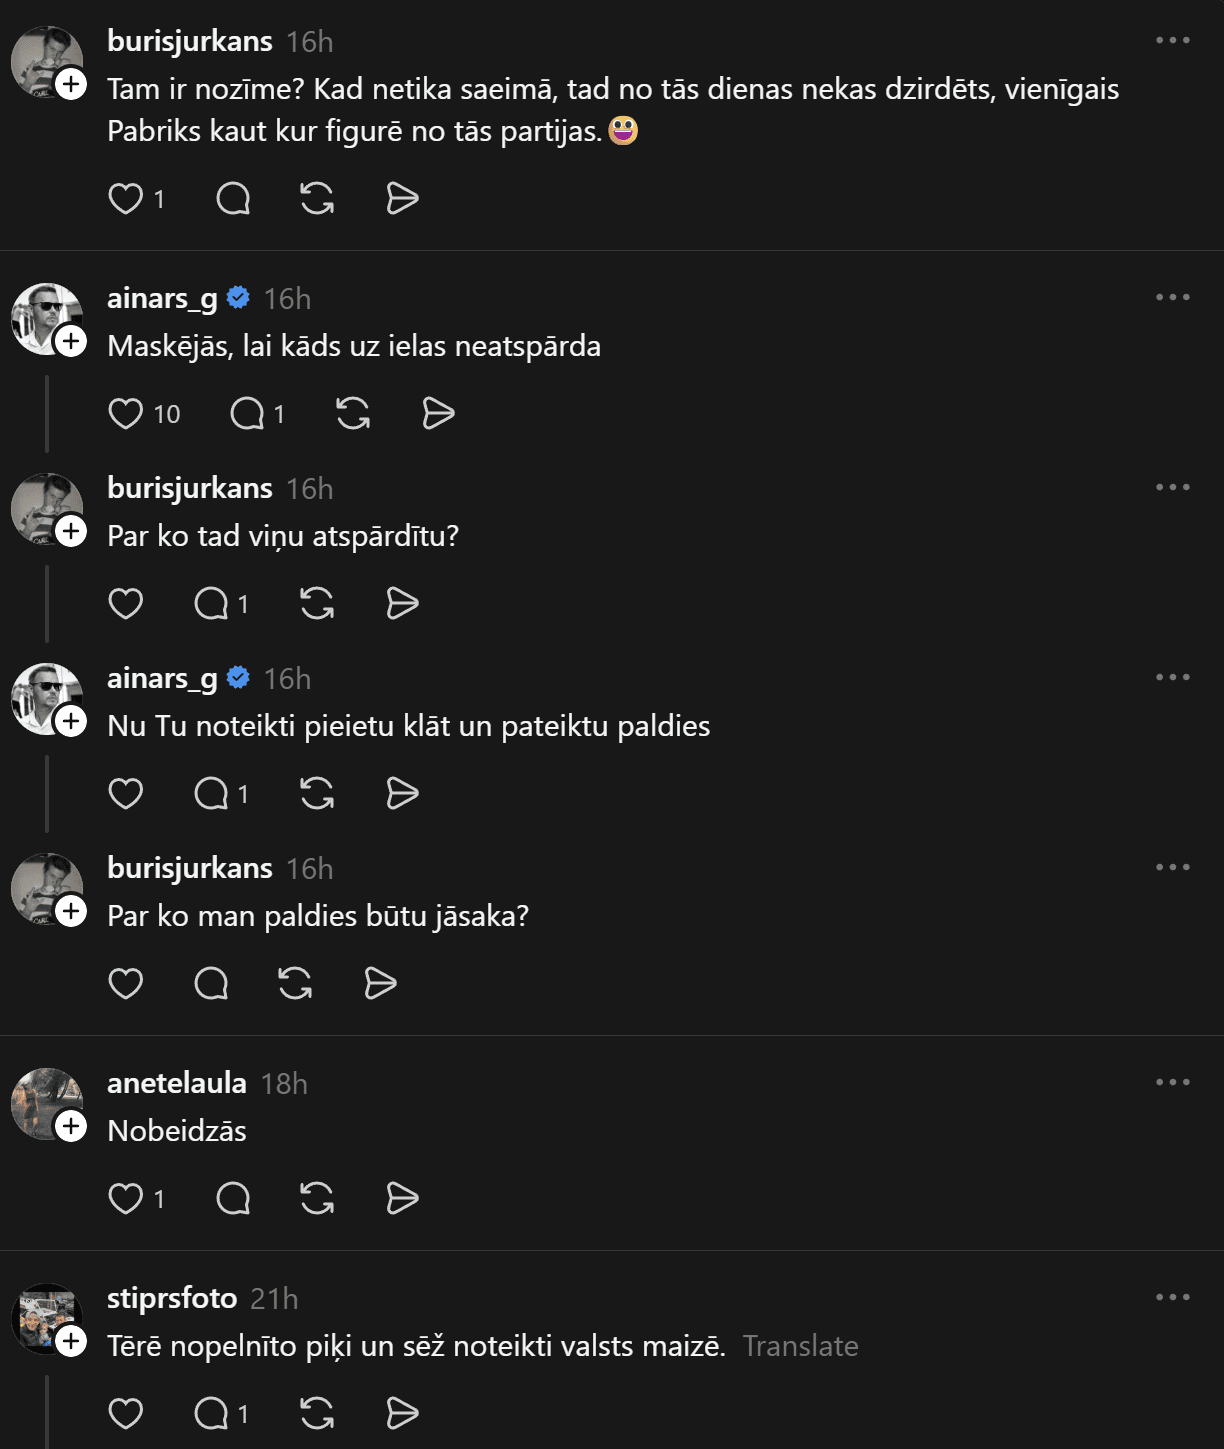Screen dimensions: 1224x1449
Task: Follow burisjurkans via top avatar plus badge
Action: pos(71,84)
